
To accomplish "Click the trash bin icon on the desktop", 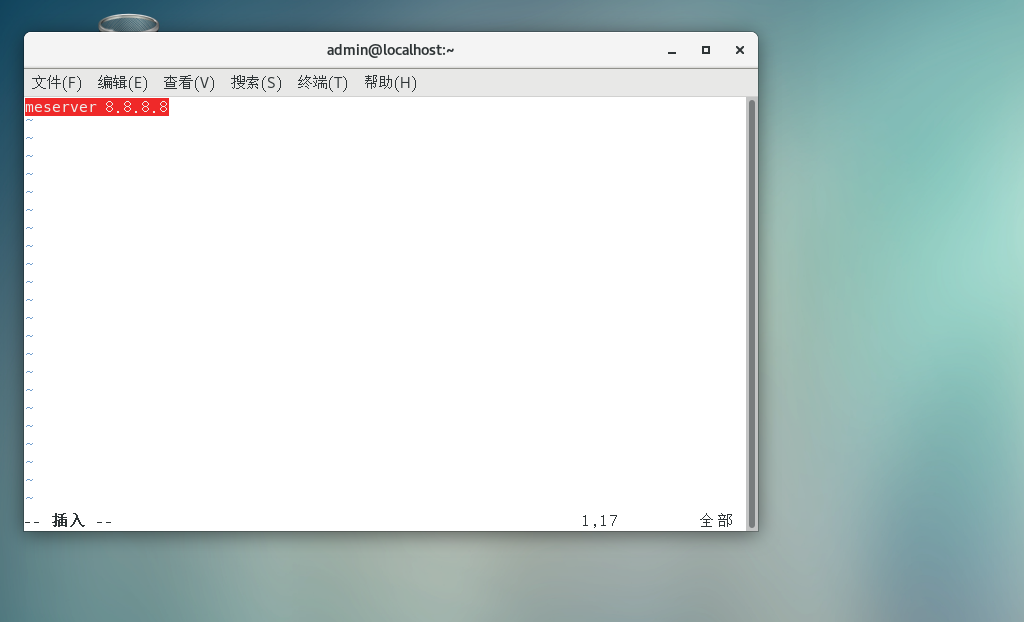I will (x=128, y=20).
